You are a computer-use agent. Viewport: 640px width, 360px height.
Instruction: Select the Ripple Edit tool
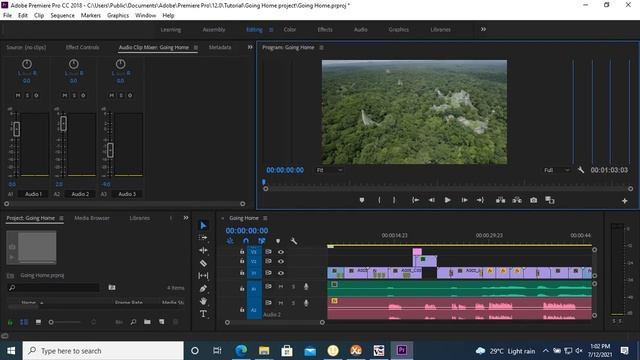203,250
